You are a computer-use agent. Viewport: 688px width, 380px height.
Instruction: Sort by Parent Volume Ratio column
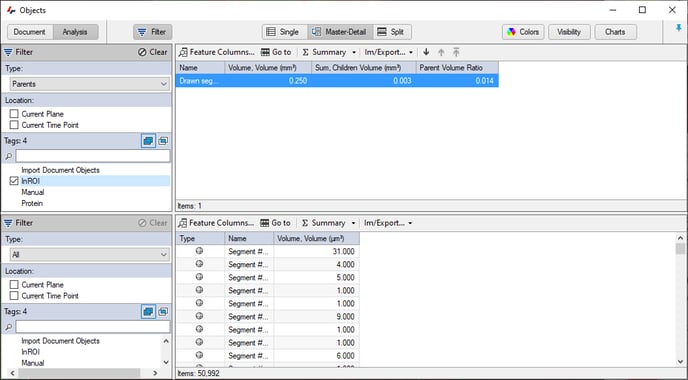pos(457,68)
